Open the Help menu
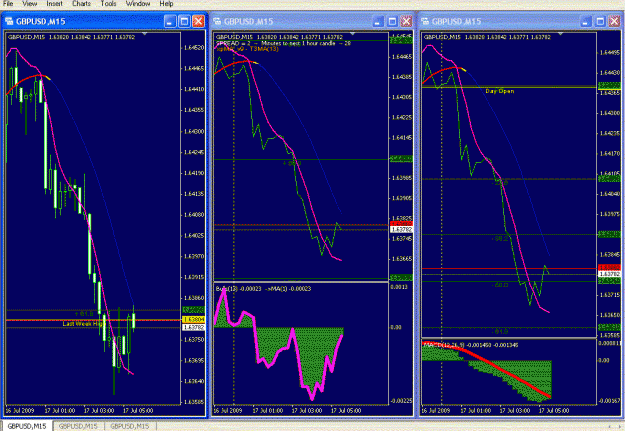 click(166, 4)
